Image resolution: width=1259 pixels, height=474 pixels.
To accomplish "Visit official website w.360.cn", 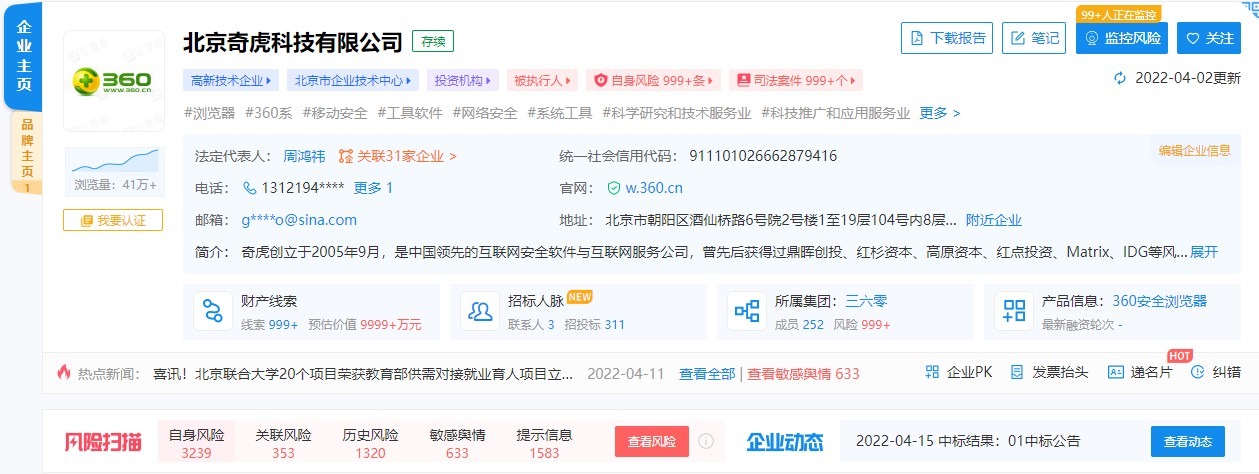I will (654, 188).
